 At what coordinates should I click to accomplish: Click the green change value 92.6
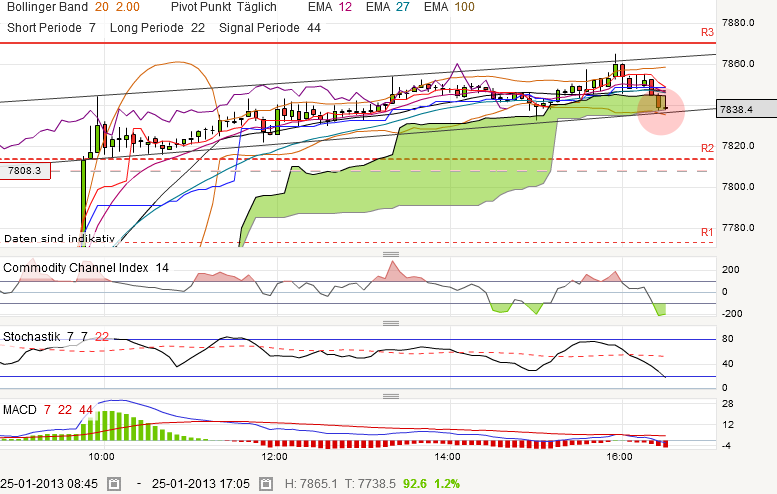click(415, 484)
